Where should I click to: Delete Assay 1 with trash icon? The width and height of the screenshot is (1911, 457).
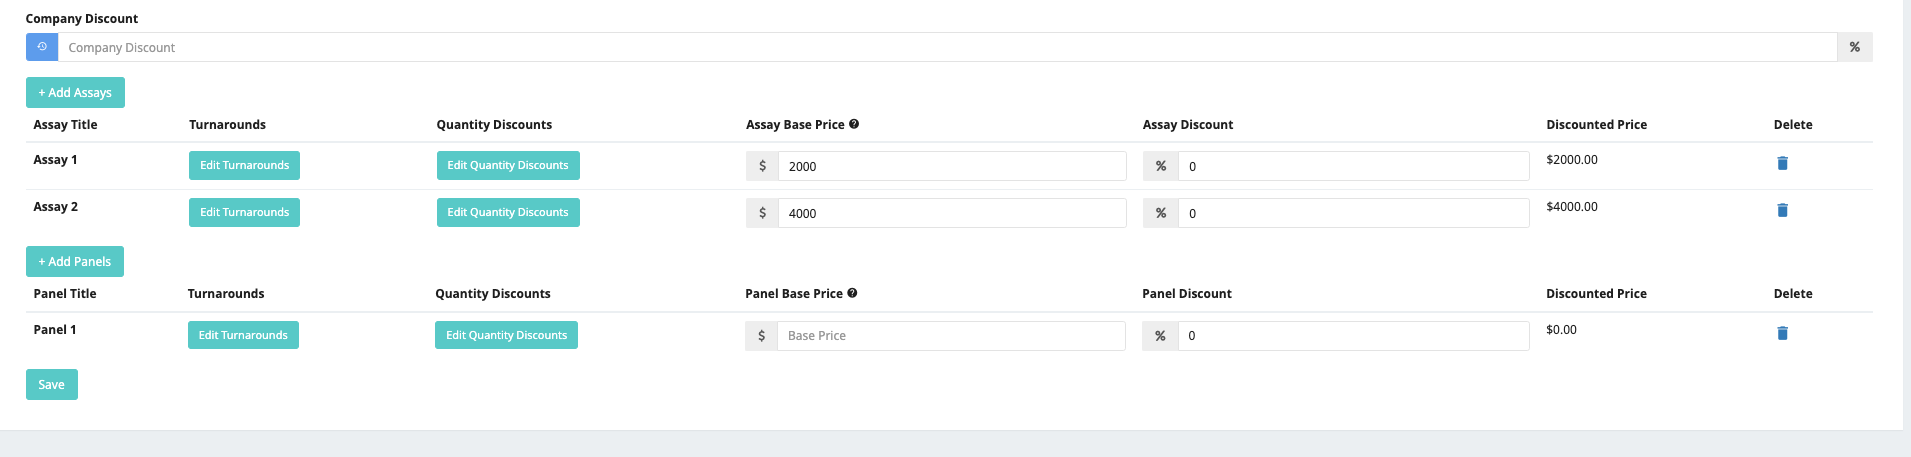pos(1782,163)
